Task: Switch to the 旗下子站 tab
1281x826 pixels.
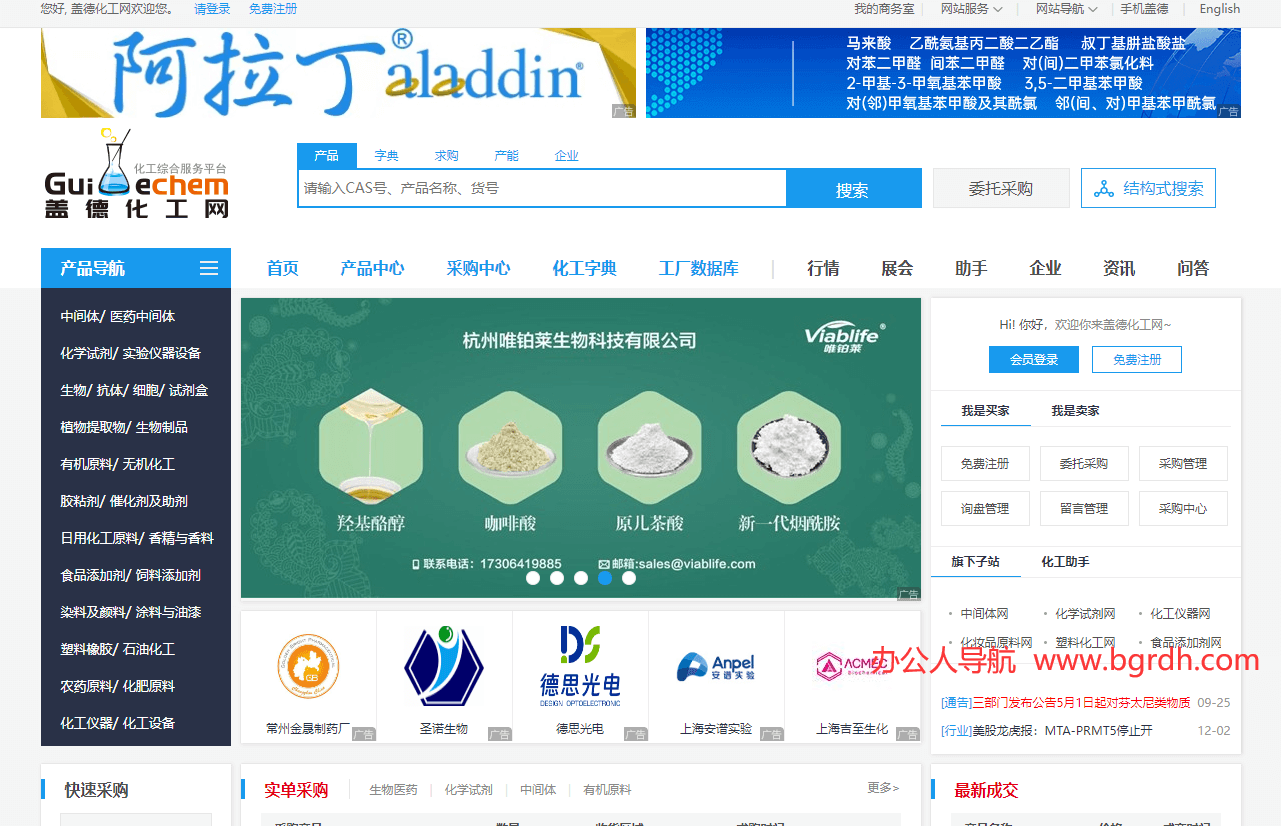Action: click(975, 562)
